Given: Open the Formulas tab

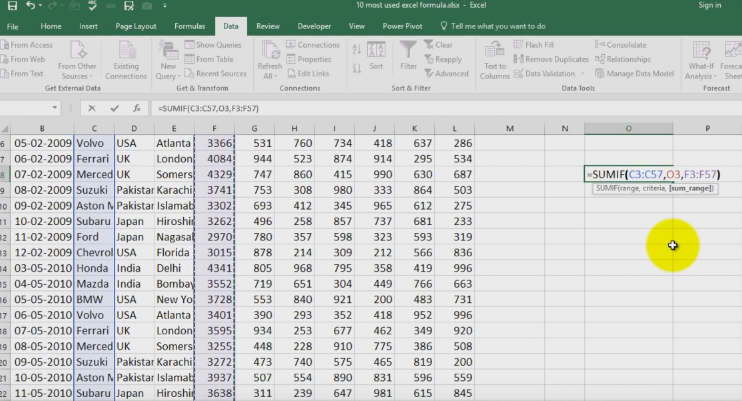Looking at the screenshot, I should [x=189, y=27].
